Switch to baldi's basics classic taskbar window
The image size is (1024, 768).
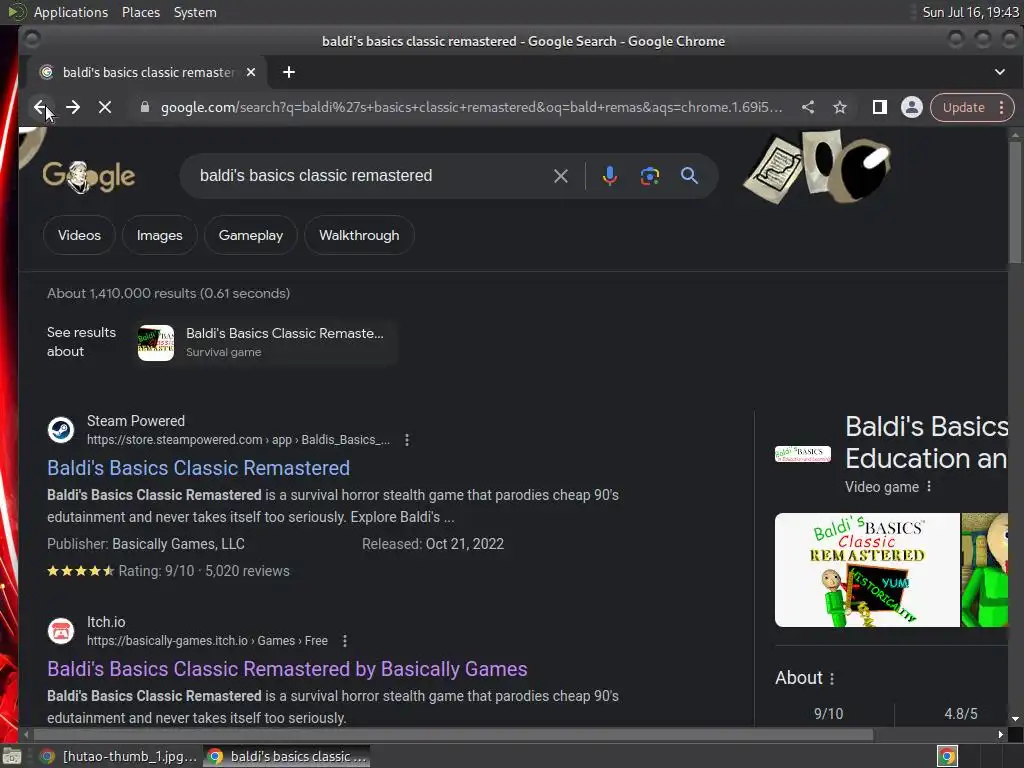[x=287, y=757]
